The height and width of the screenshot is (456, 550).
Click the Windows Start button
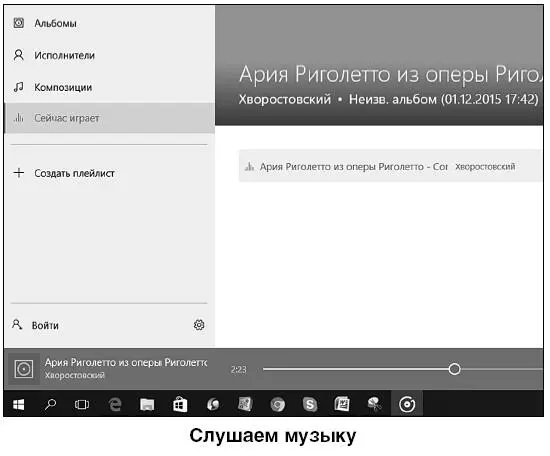[19, 404]
